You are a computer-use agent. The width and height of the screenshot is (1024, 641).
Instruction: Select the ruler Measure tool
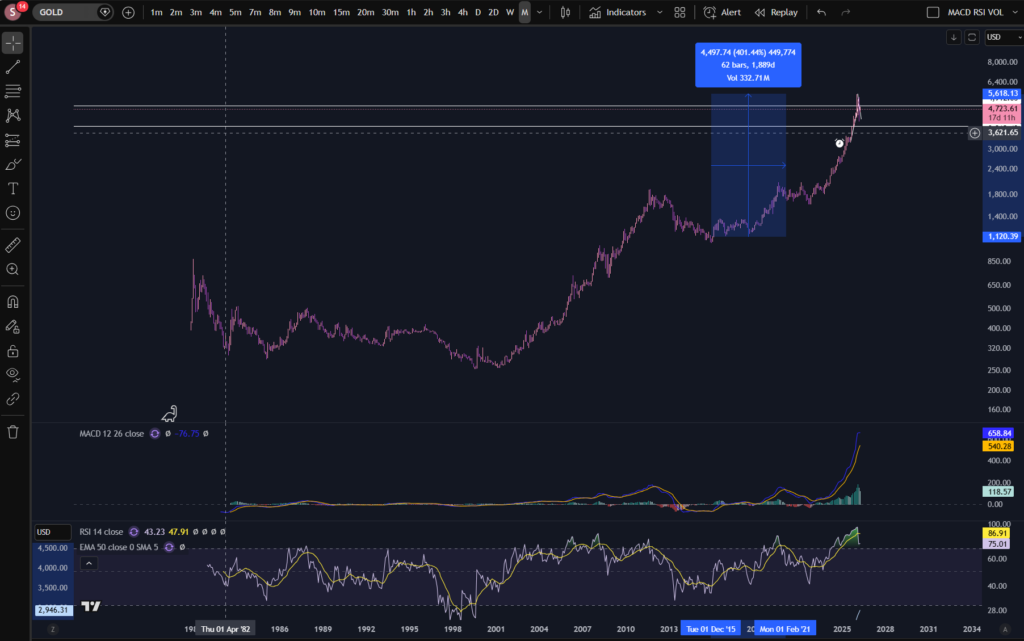pos(13,245)
